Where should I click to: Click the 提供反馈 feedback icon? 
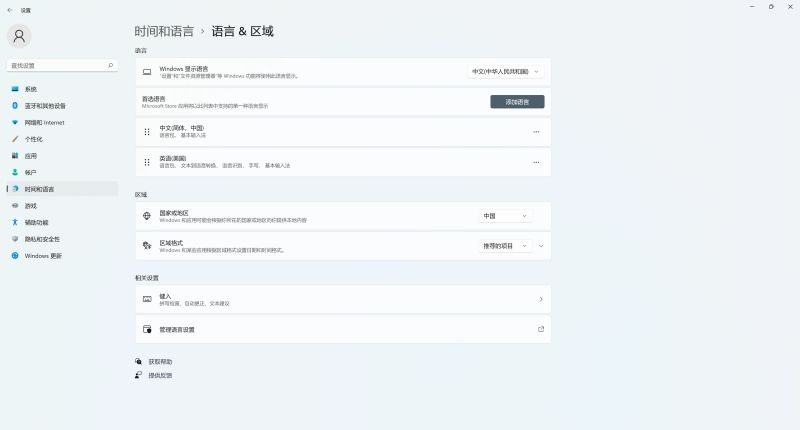[138, 375]
